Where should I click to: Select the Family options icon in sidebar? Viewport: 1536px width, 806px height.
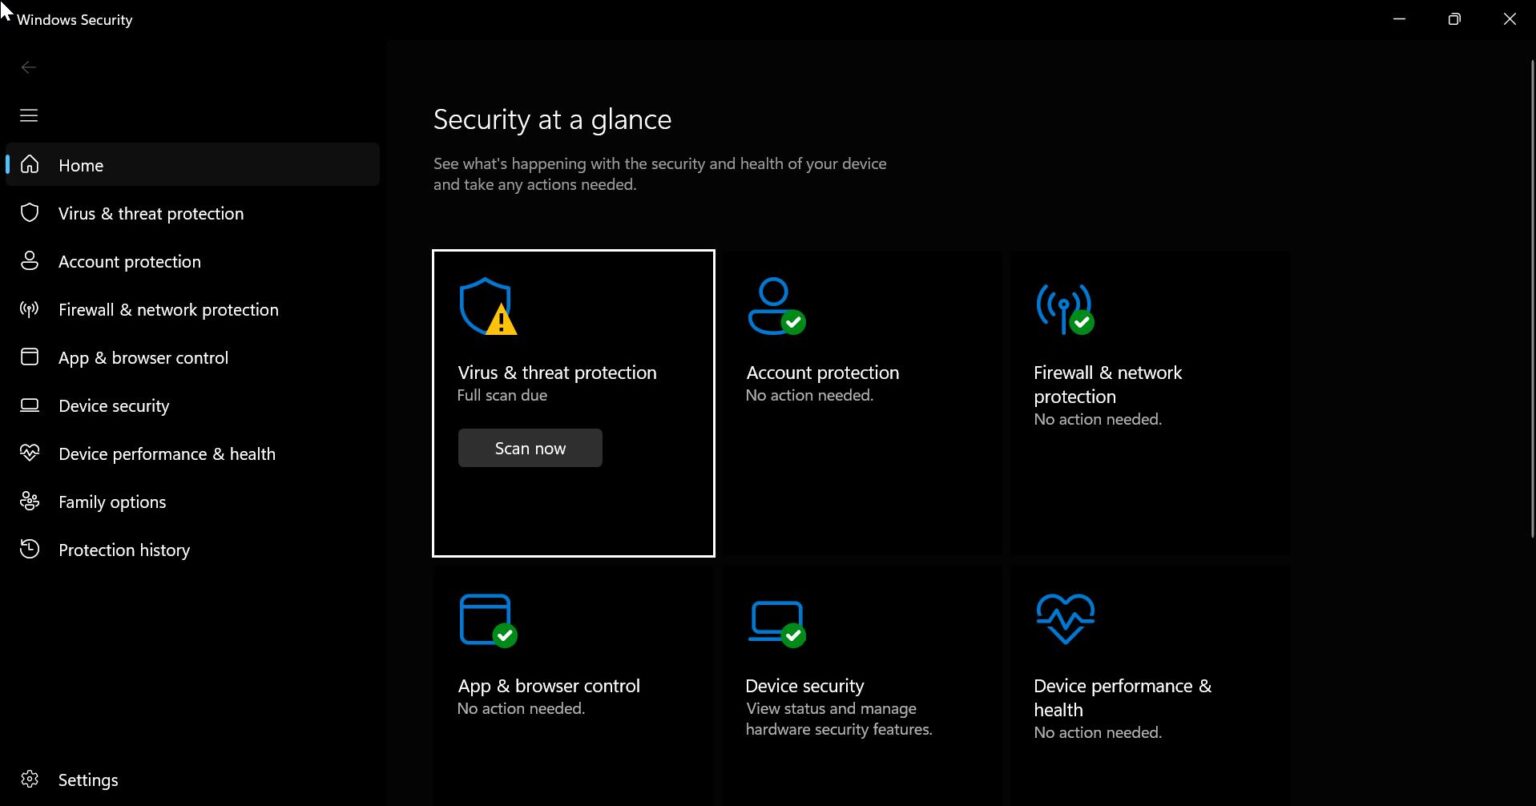[x=29, y=501]
